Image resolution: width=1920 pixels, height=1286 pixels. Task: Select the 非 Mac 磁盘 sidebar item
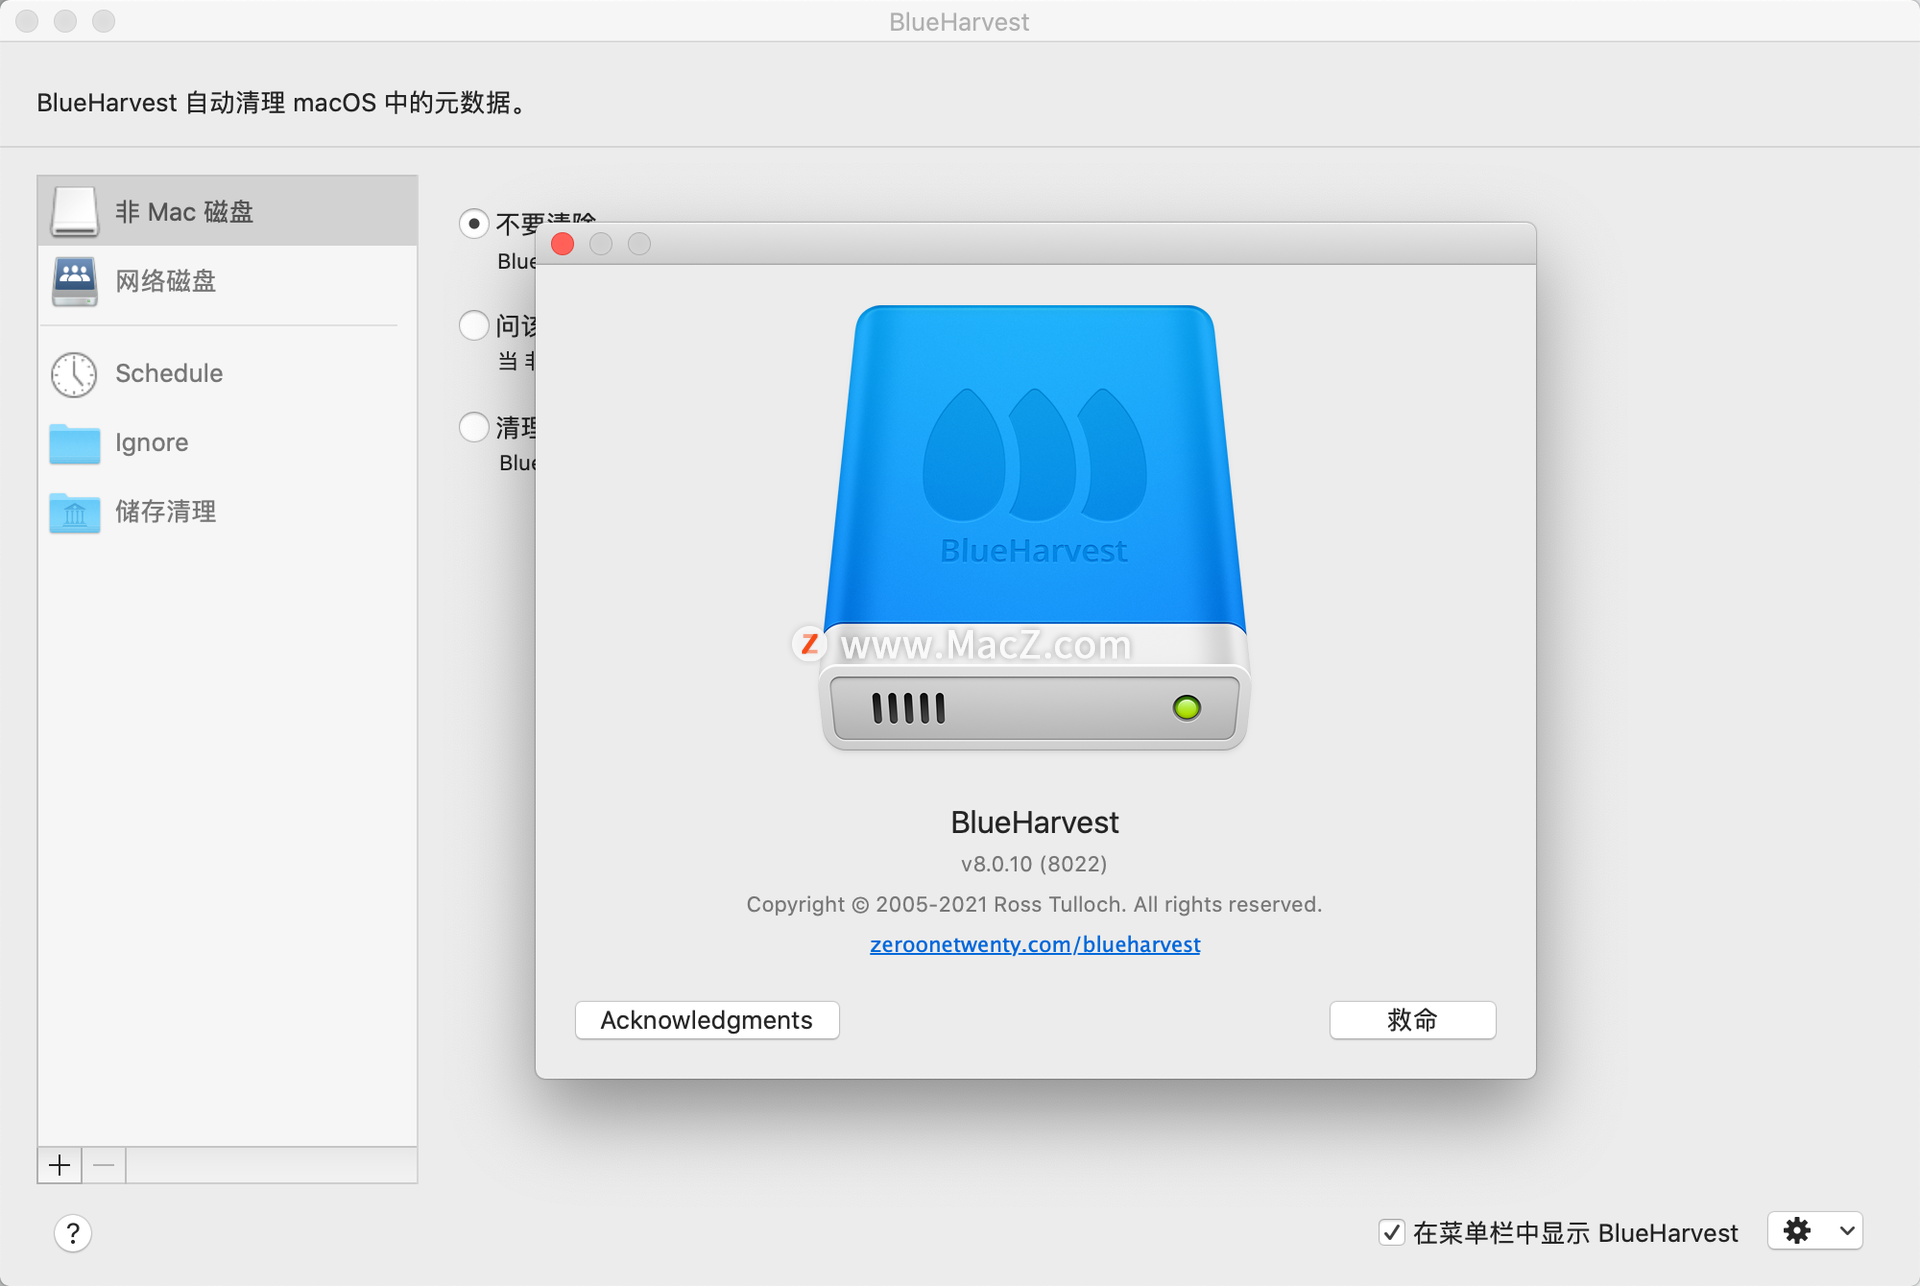tap(227, 211)
